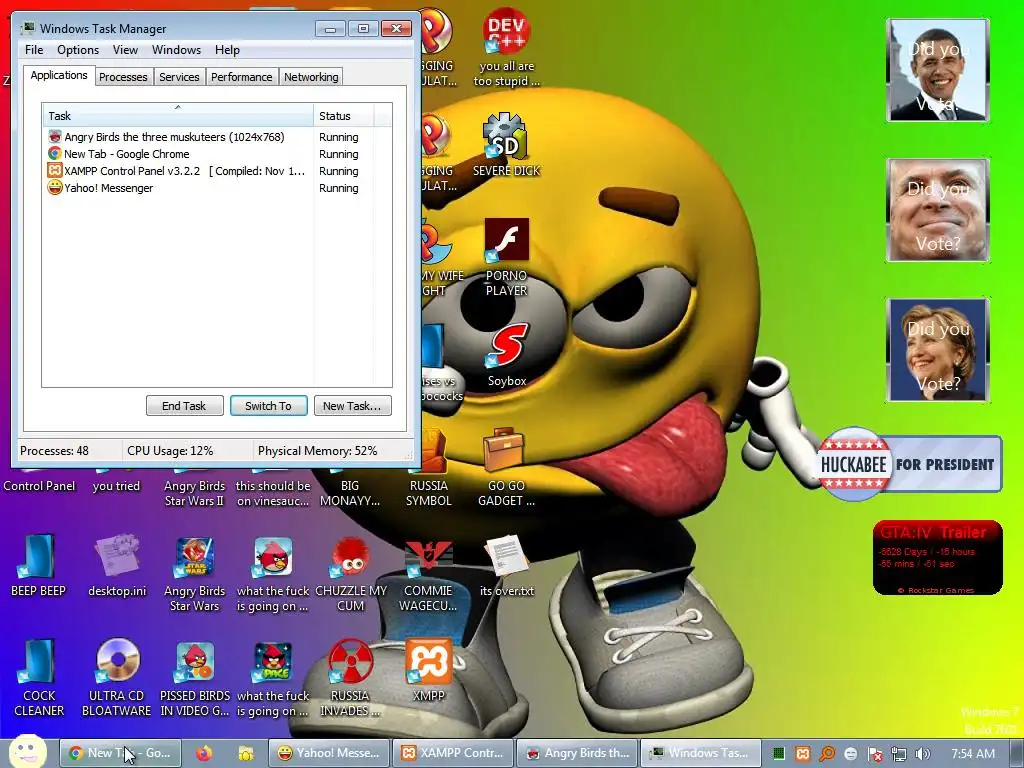The height and width of the screenshot is (768, 1024).
Task: Click the McCain 'Did you Vote?' gadget
Action: (x=938, y=210)
